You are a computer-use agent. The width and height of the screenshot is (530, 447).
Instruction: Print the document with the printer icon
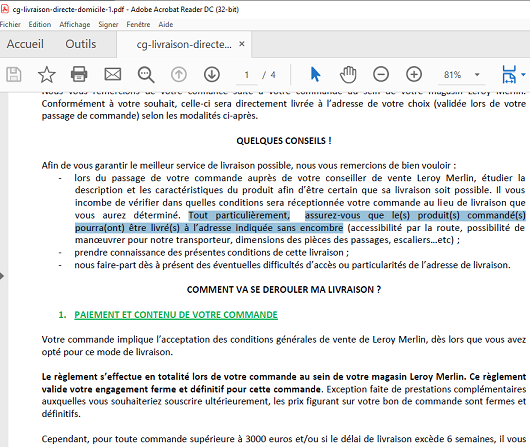pos(79,74)
